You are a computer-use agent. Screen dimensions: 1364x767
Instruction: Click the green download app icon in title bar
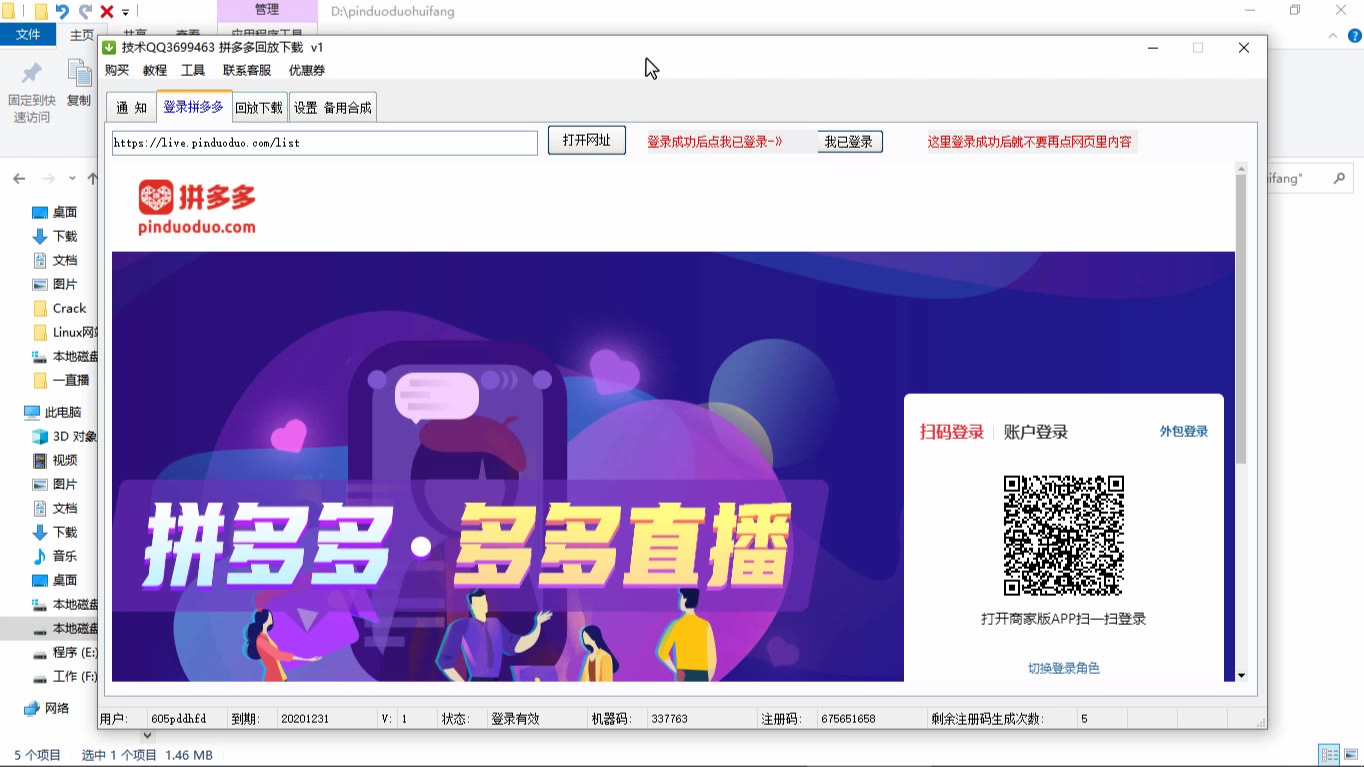point(110,47)
